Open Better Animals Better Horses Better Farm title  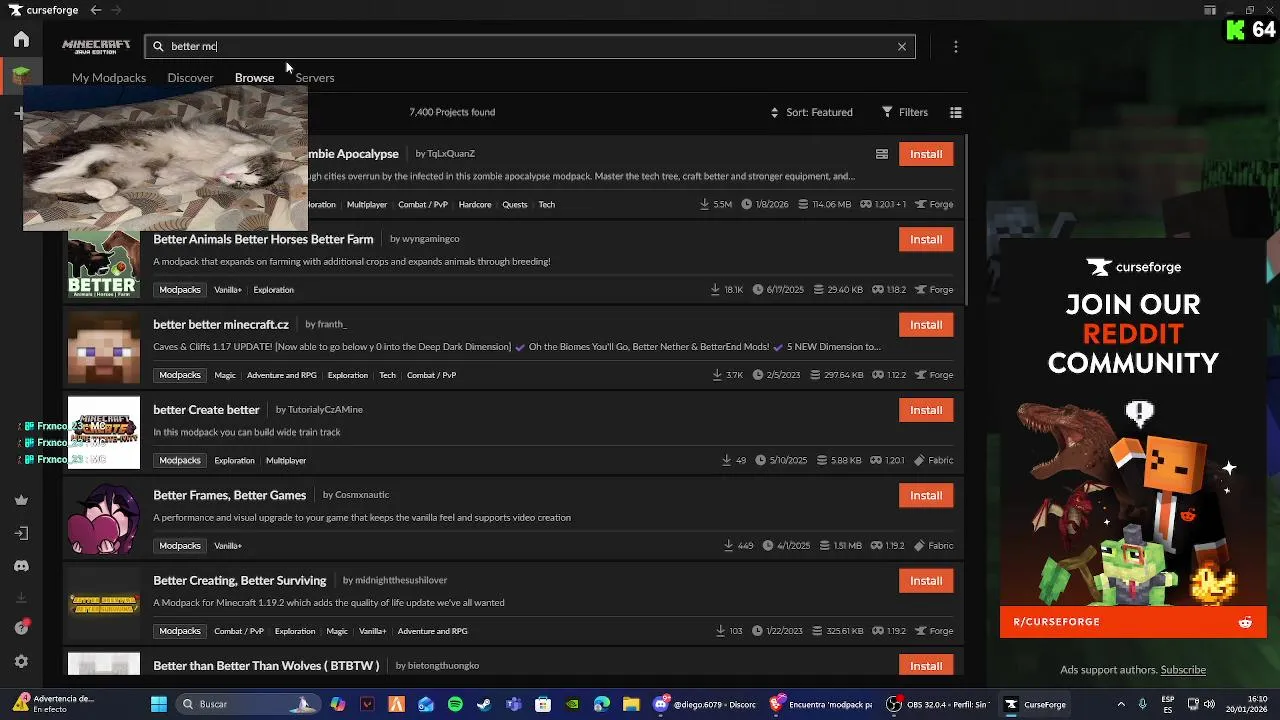pos(263,239)
